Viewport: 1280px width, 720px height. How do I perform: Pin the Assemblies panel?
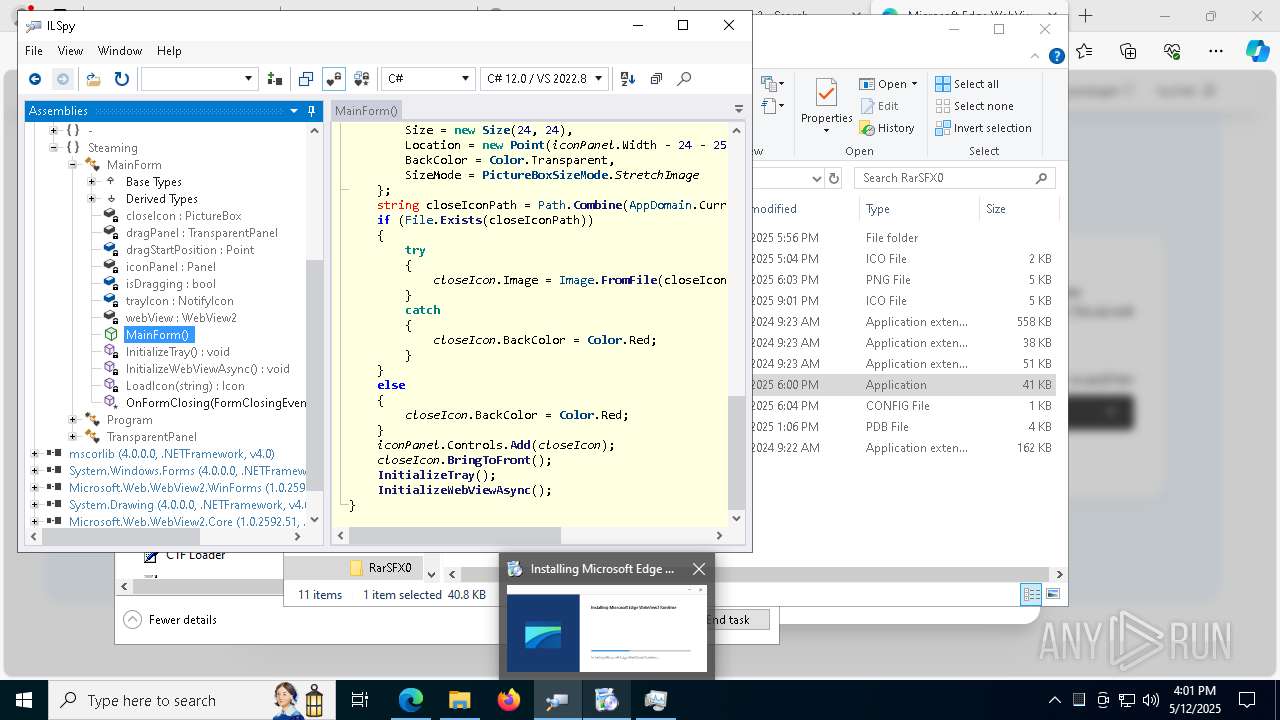pos(311,111)
